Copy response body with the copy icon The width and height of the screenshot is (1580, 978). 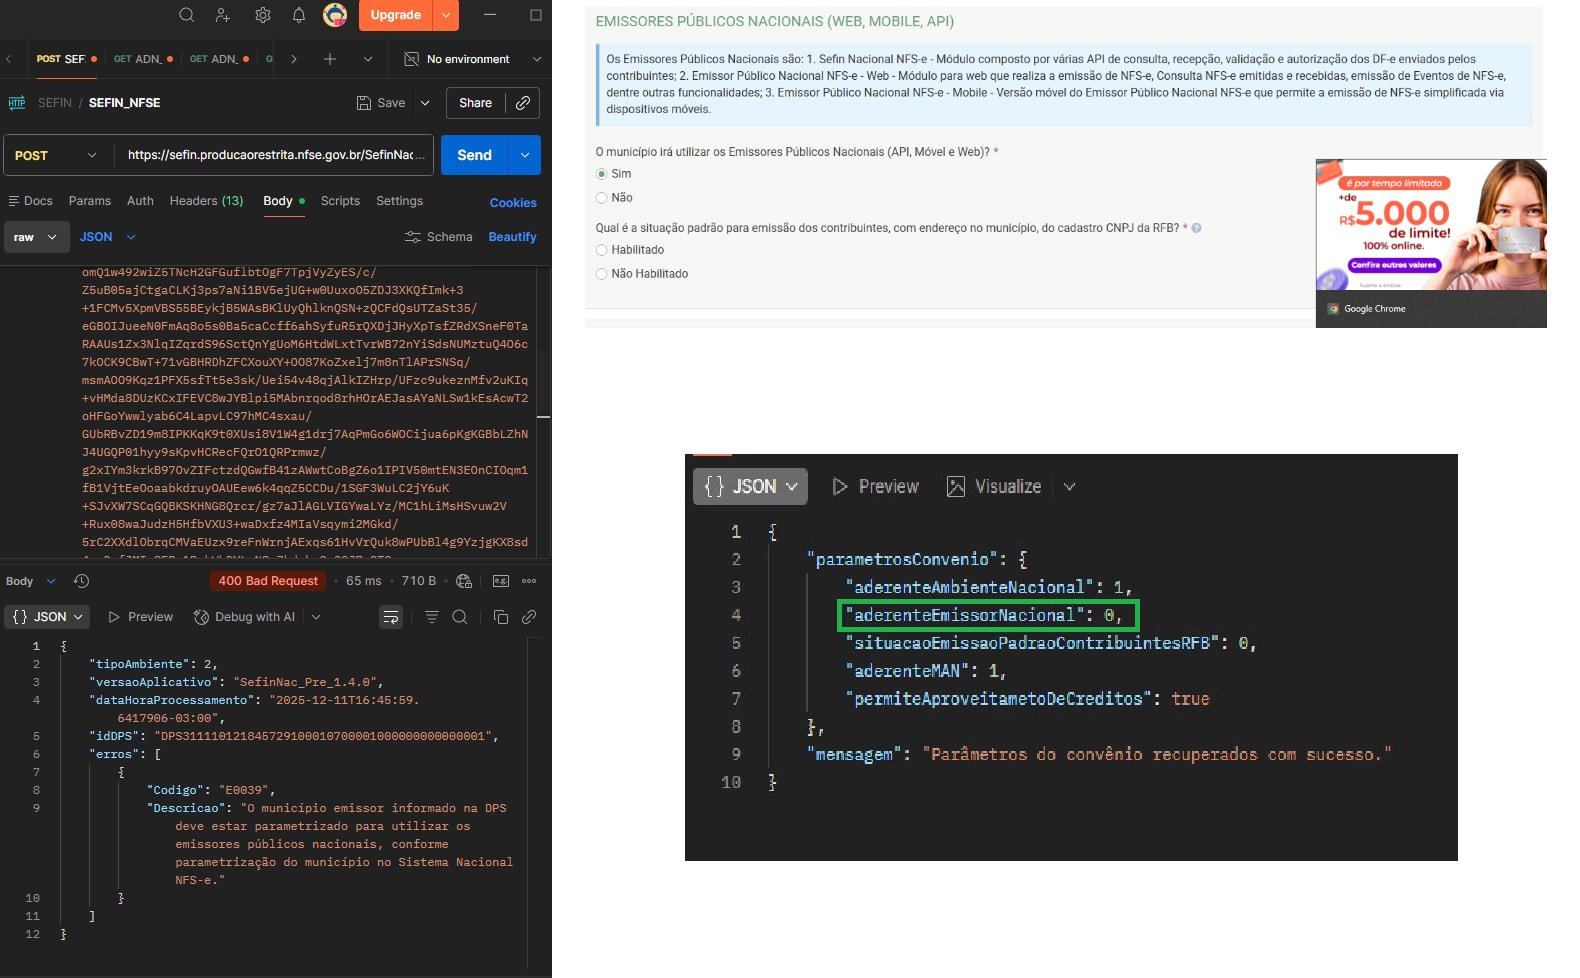[501, 617]
